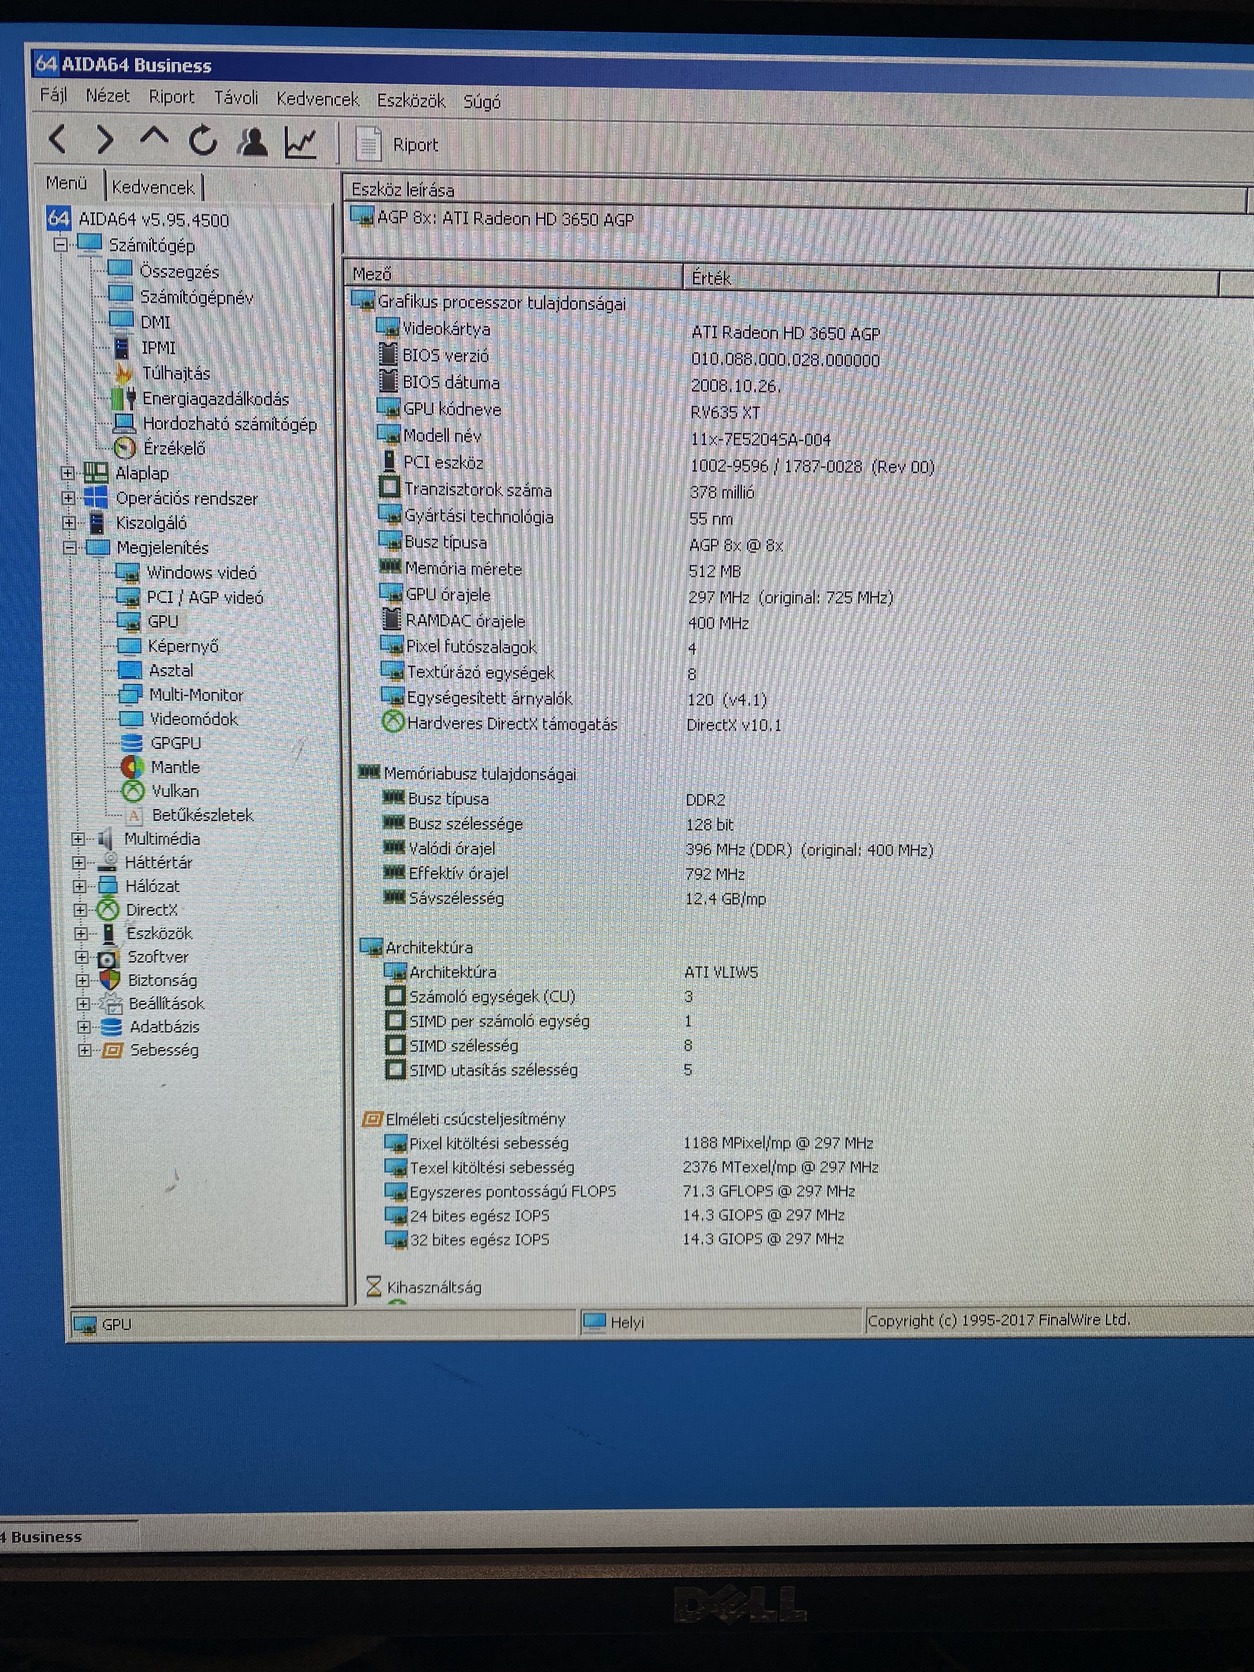The image size is (1254, 1672).
Task: Click the Mező column header
Action: click(514, 274)
